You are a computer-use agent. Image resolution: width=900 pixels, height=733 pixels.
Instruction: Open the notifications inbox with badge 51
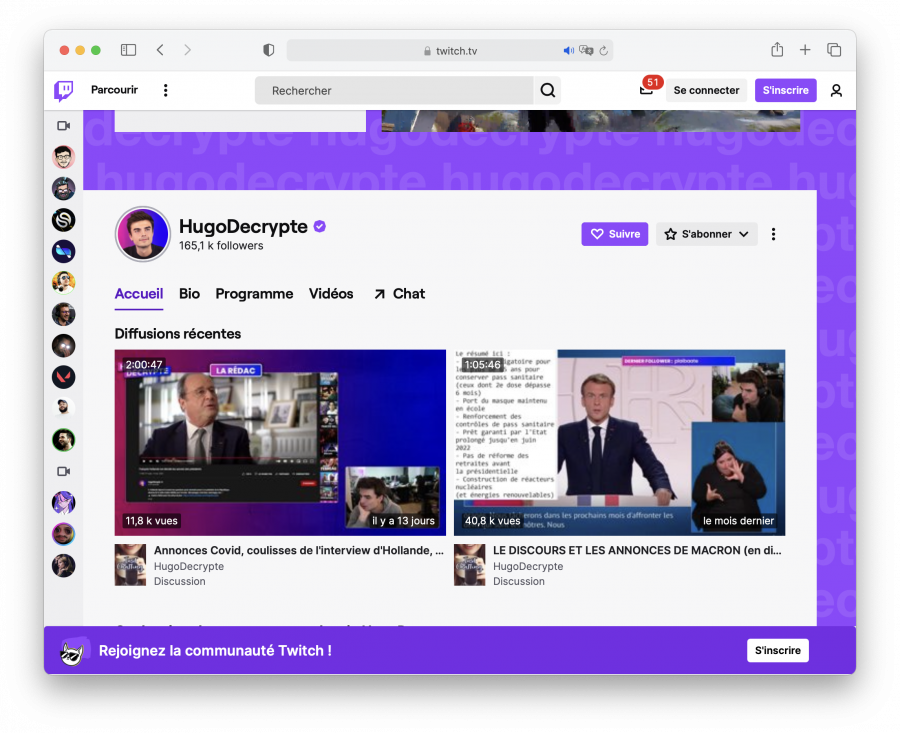646,90
